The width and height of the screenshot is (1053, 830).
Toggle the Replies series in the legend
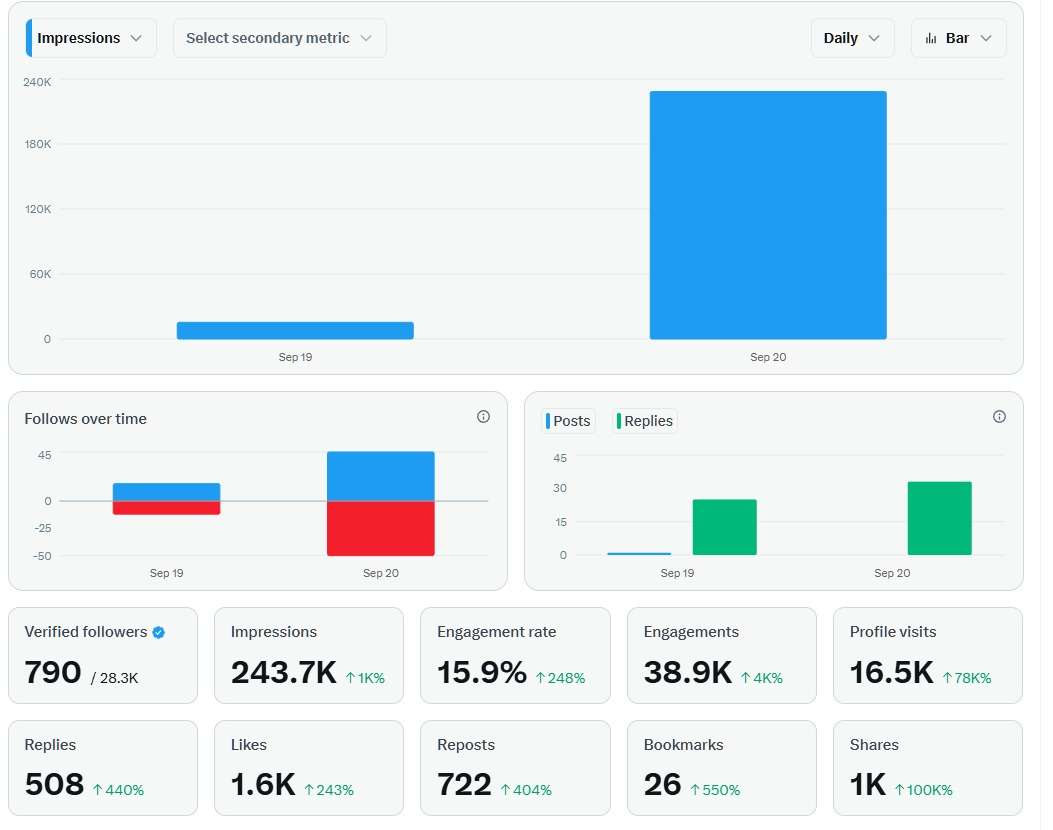[645, 421]
